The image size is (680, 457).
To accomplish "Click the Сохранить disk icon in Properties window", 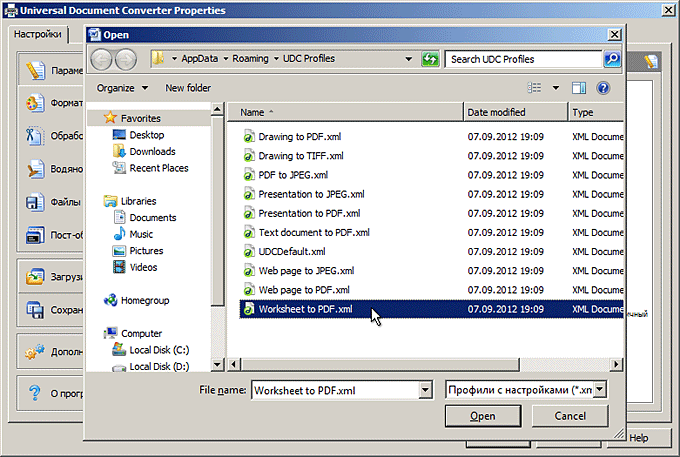I will pyautogui.click(x=35, y=310).
